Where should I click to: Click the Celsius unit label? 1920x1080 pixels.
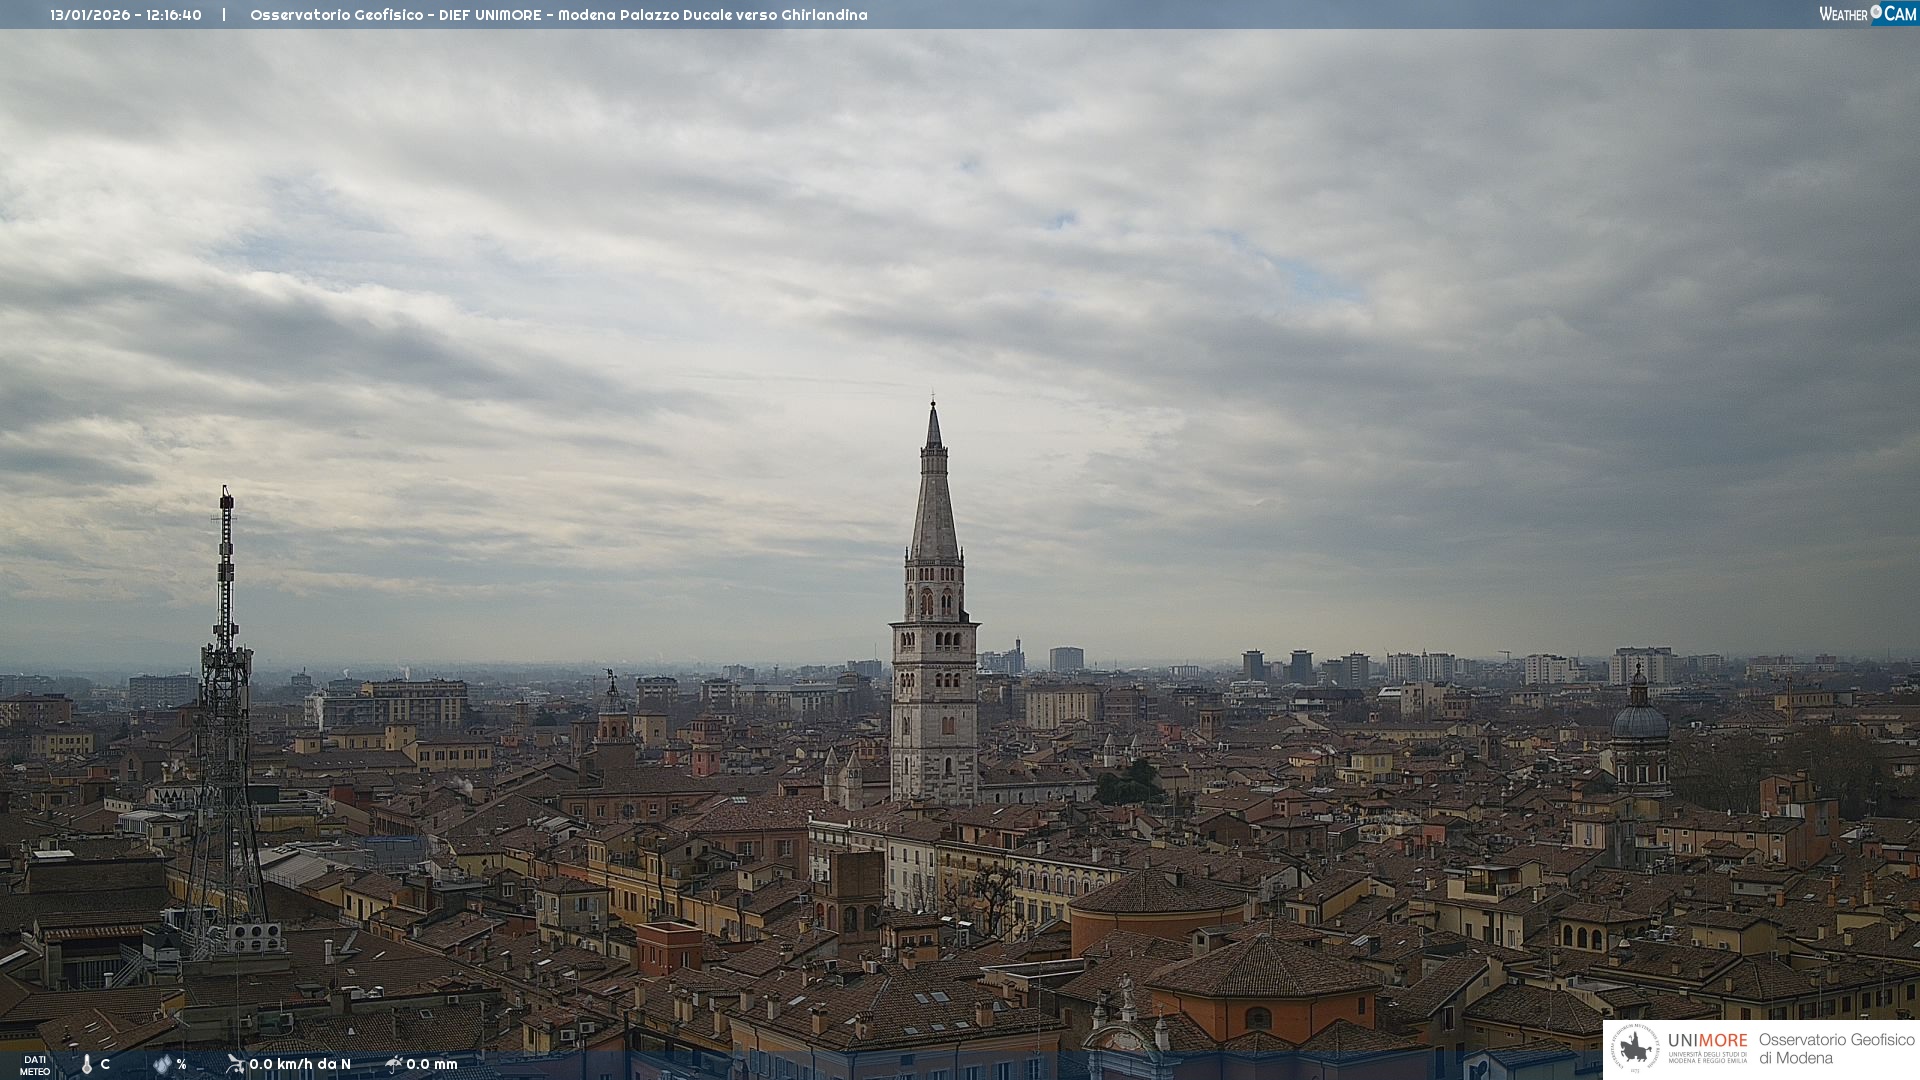(105, 1065)
